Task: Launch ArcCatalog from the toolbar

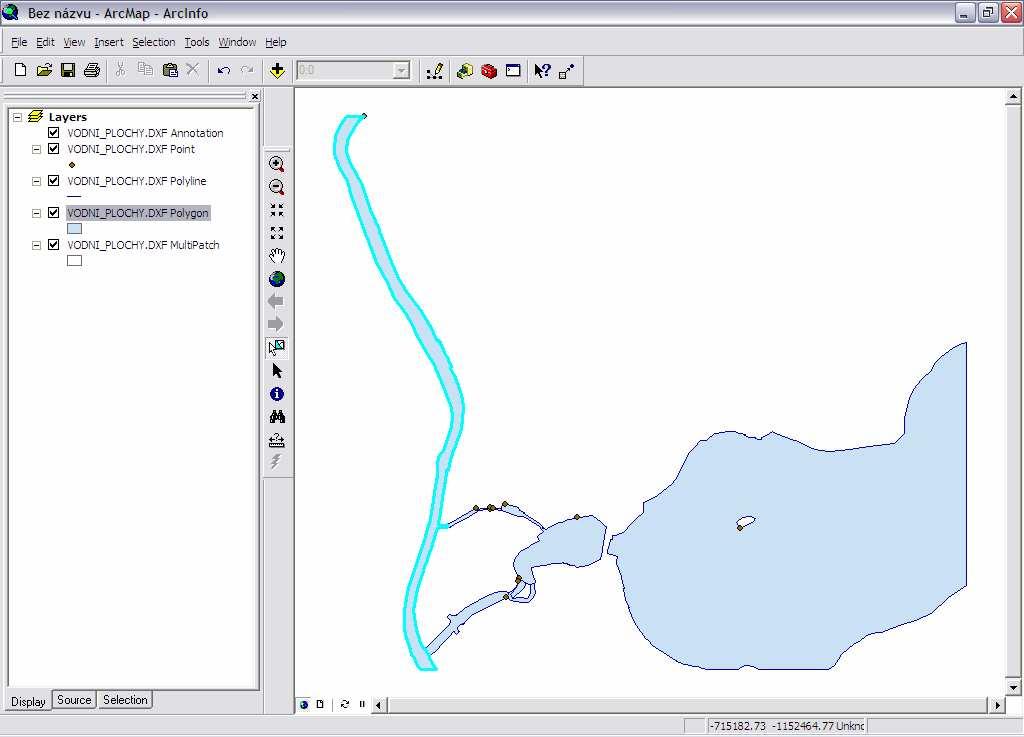Action: pos(465,71)
